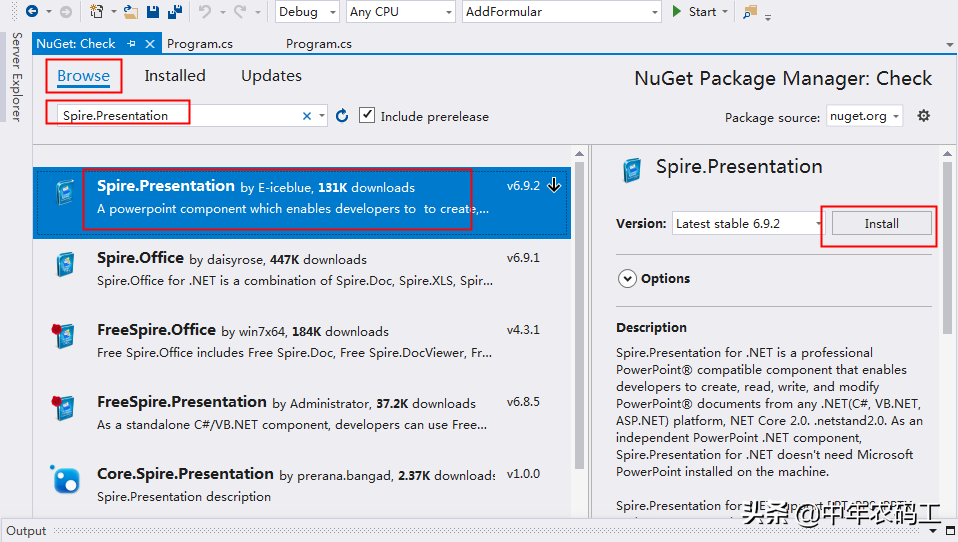Screen dimensions: 958x542
Task: Pin the NuGet: Check tab
Action: tap(131, 44)
